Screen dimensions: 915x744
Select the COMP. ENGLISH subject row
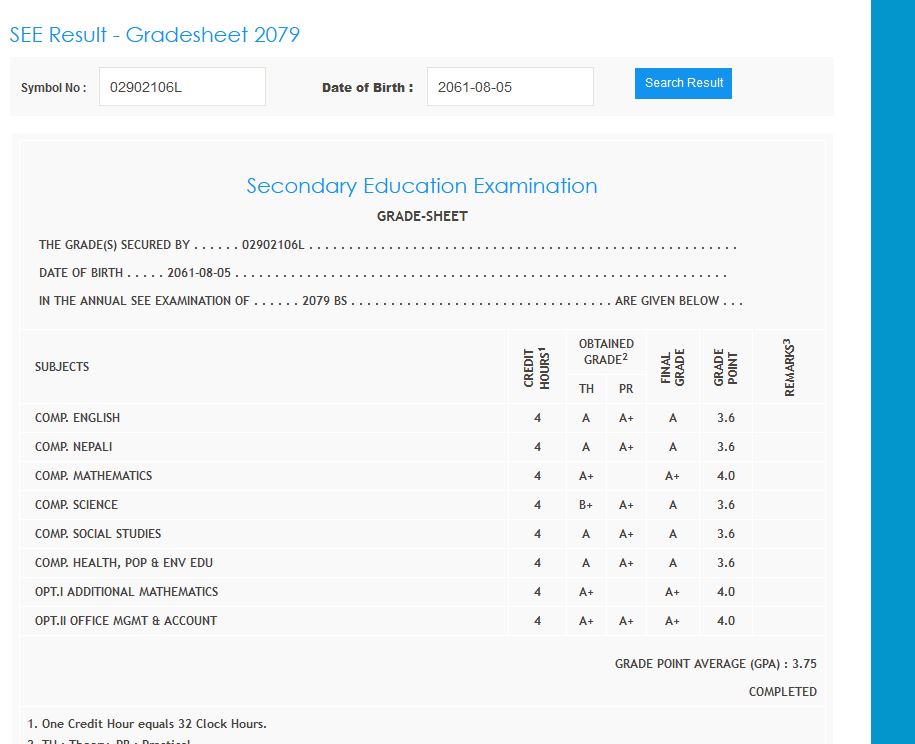click(x=78, y=418)
